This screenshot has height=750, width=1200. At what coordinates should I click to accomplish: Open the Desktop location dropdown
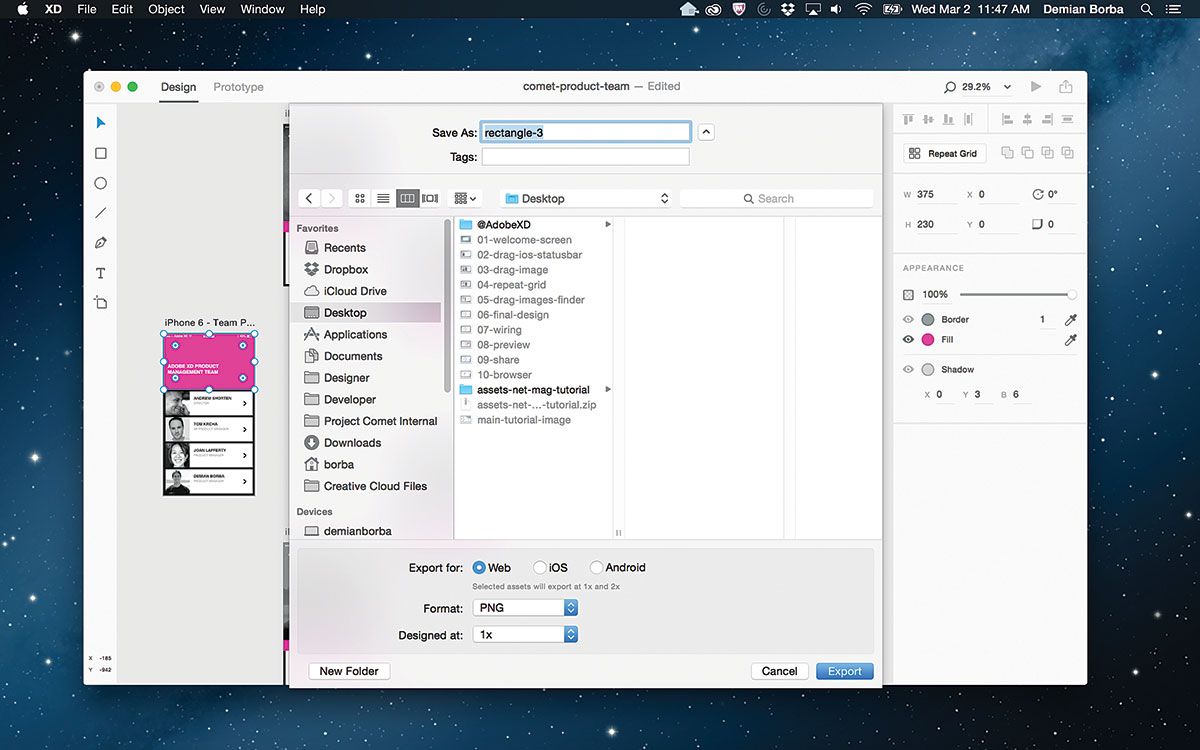pyautogui.click(x=586, y=197)
